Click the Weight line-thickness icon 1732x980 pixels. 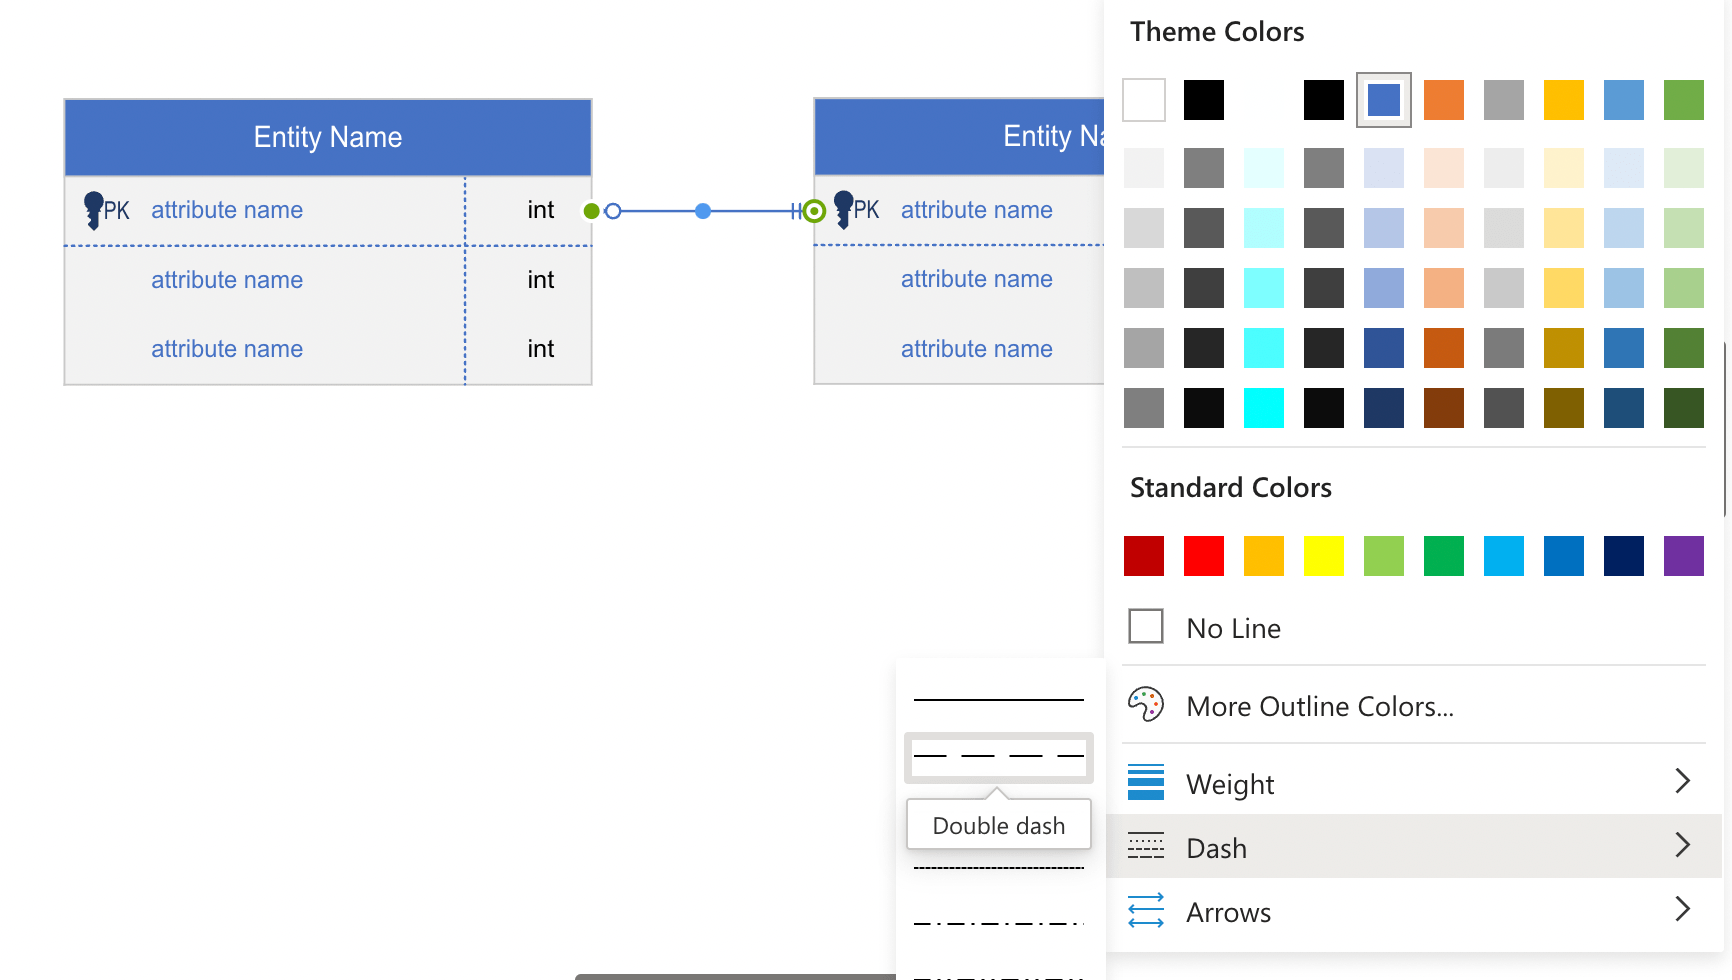1147,782
